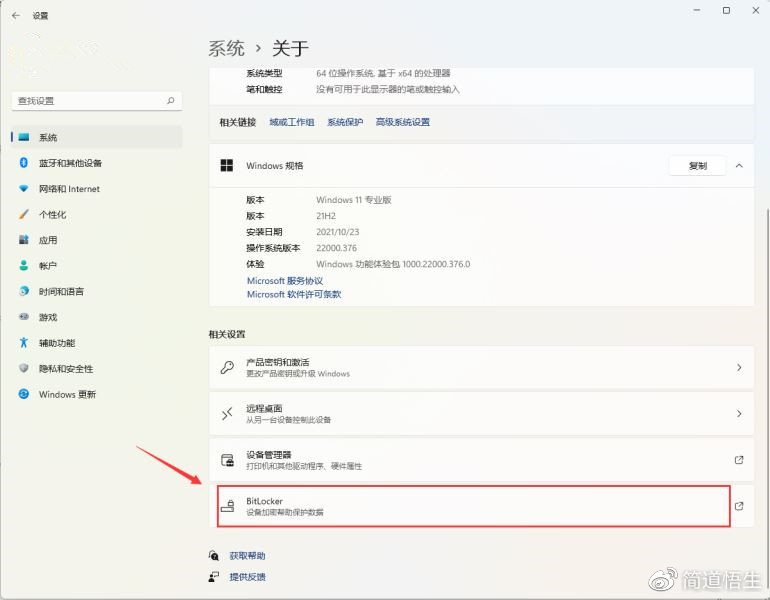770x600 pixels.
Task: Open Microsoft 软件许可条款 link
Action: [x=294, y=294]
